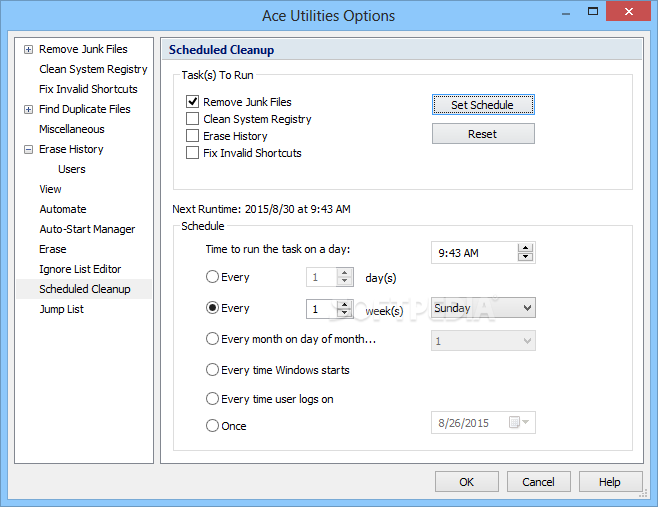Screen dimensions: 658x507
Task: Enable the Clean System Registry task checkbox
Action: [193, 119]
